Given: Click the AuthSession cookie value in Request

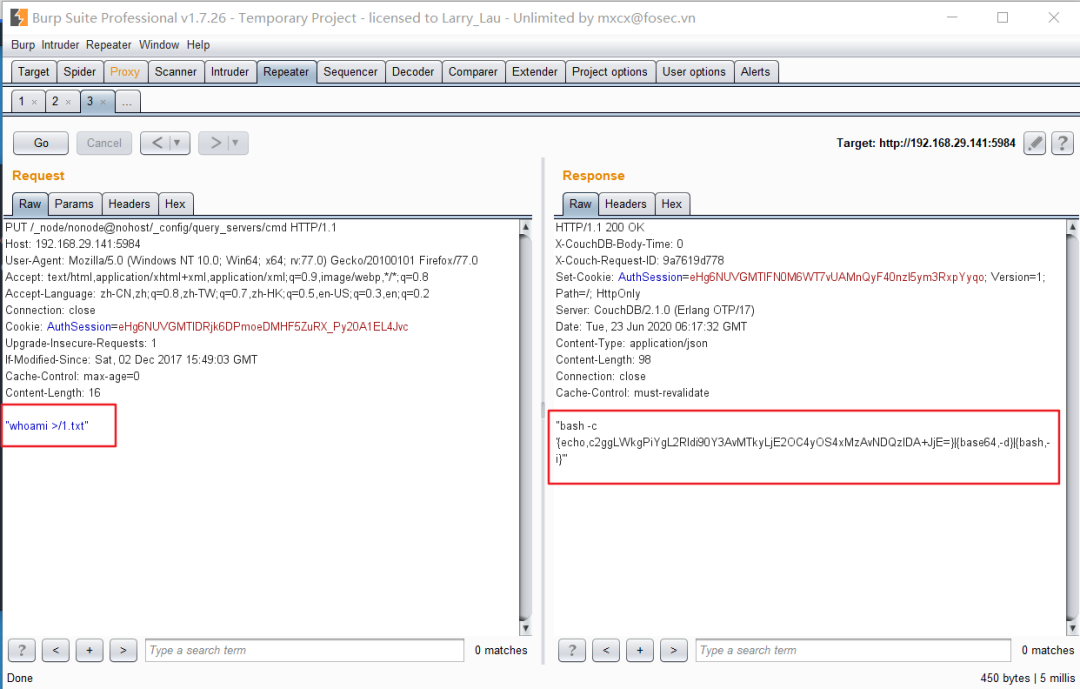Looking at the screenshot, I should pyautogui.click(x=263, y=327).
